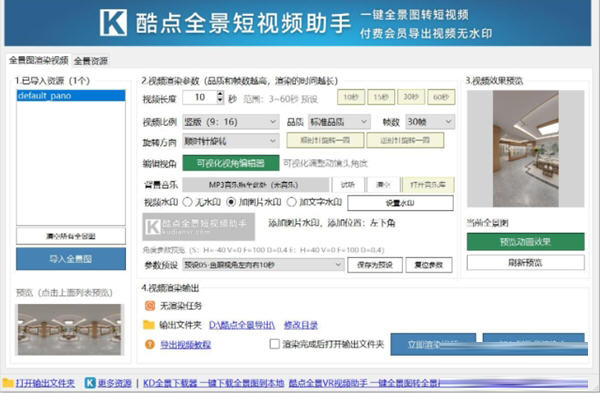The height and width of the screenshot is (393, 600).
Task: Click 逆时针旋转一圈 button
Action: point(405,140)
